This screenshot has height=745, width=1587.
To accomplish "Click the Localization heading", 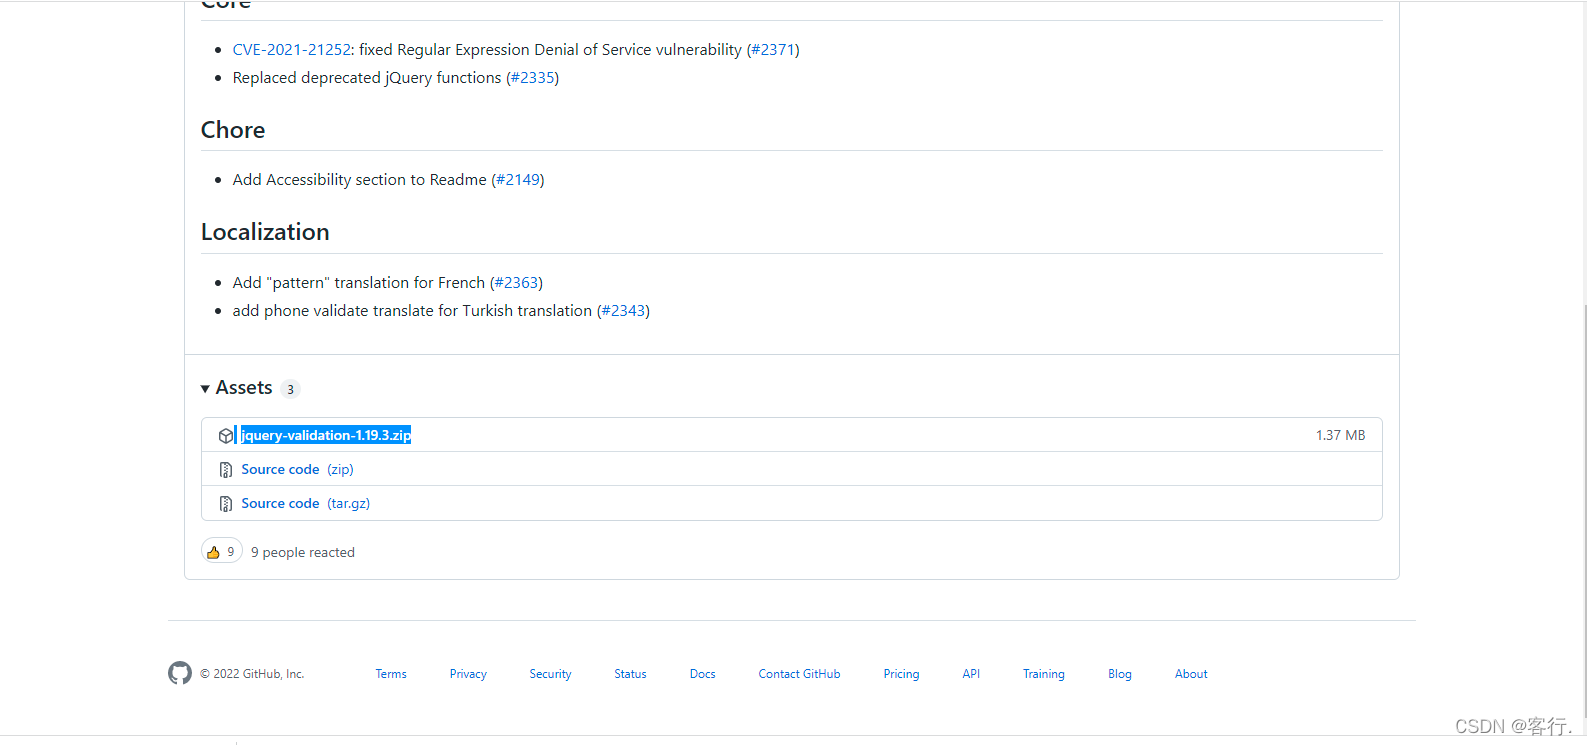I will click(x=265, y=232).
